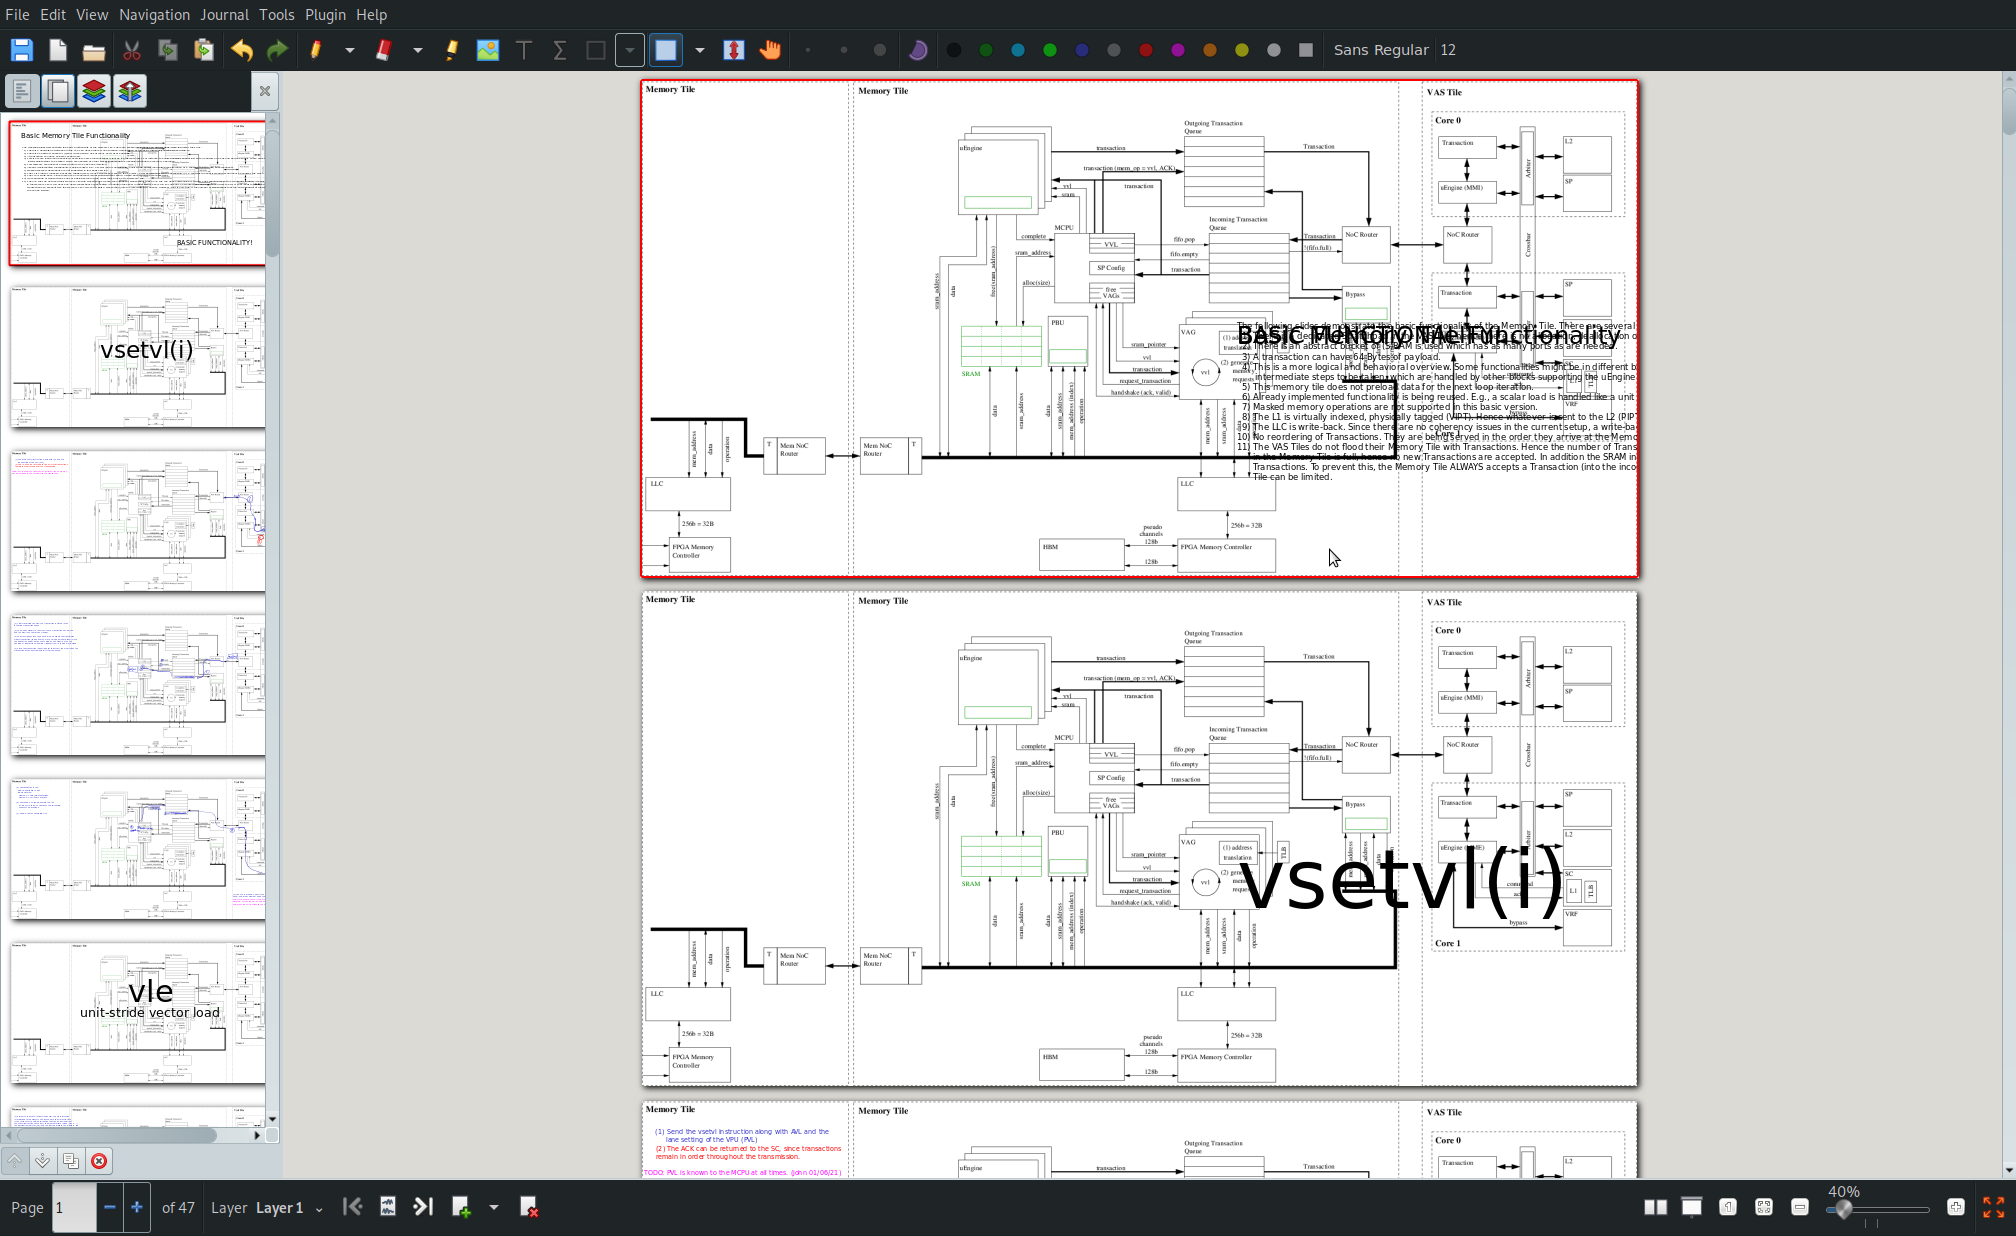Expand insert page options arrow

point(493,1207)
